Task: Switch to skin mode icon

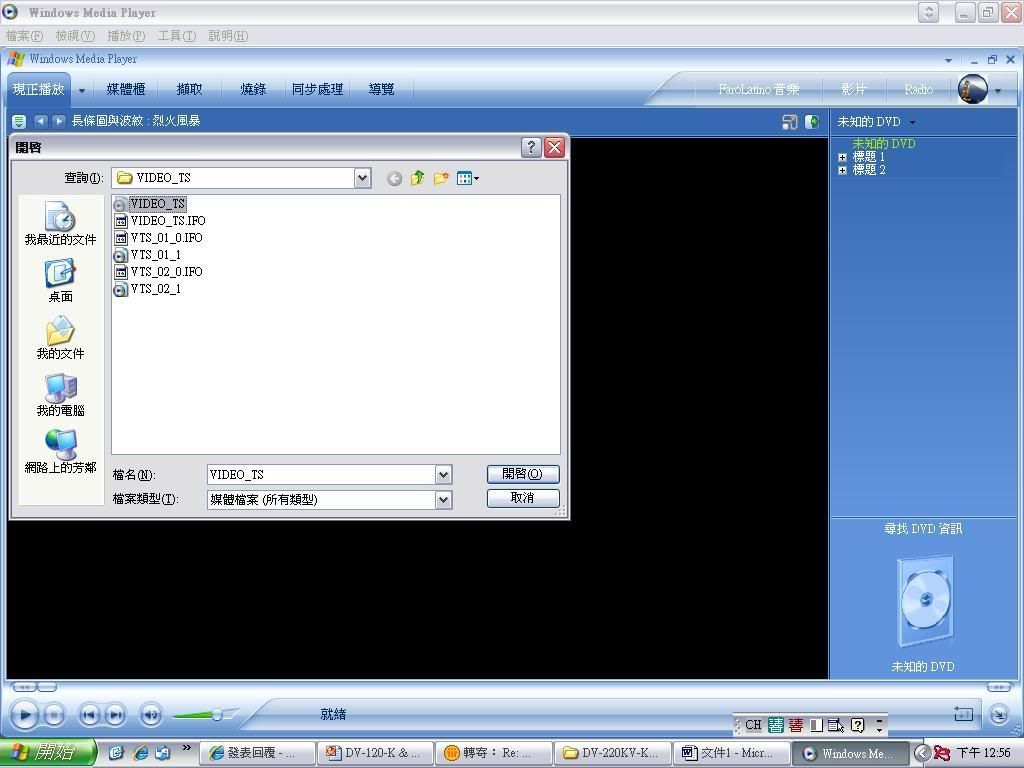Action: click(999, 715)
